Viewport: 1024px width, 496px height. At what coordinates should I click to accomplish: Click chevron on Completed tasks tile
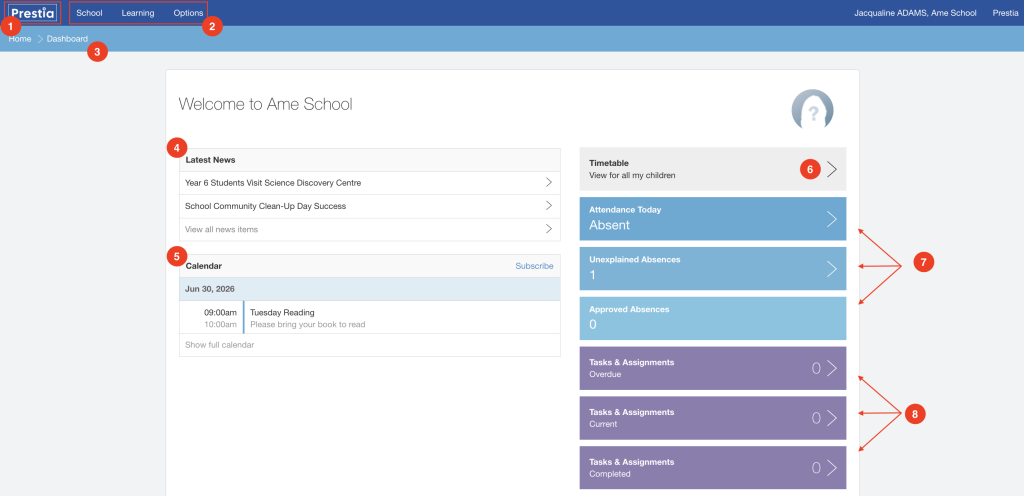pyautogui.click(x=831, y=468)
